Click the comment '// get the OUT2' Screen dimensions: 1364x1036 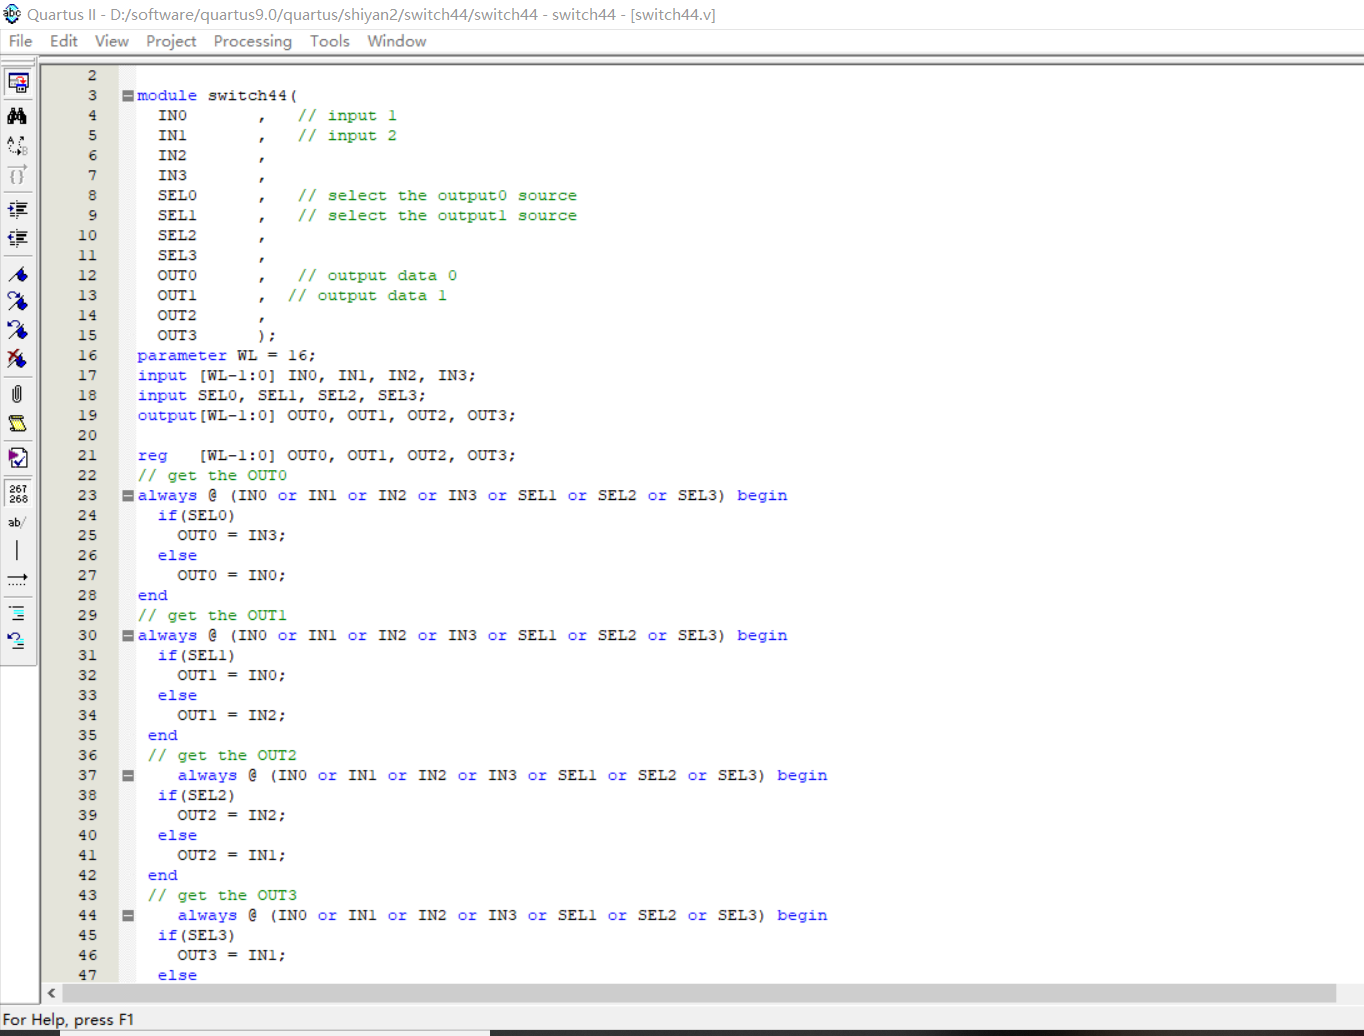click(x=222, y=755)
